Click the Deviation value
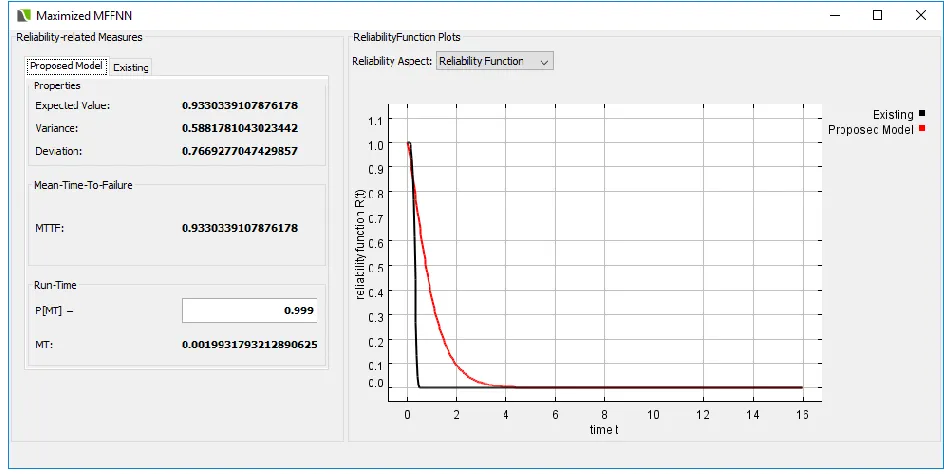Viewport: 944px width, 474px height. (240, 151)
